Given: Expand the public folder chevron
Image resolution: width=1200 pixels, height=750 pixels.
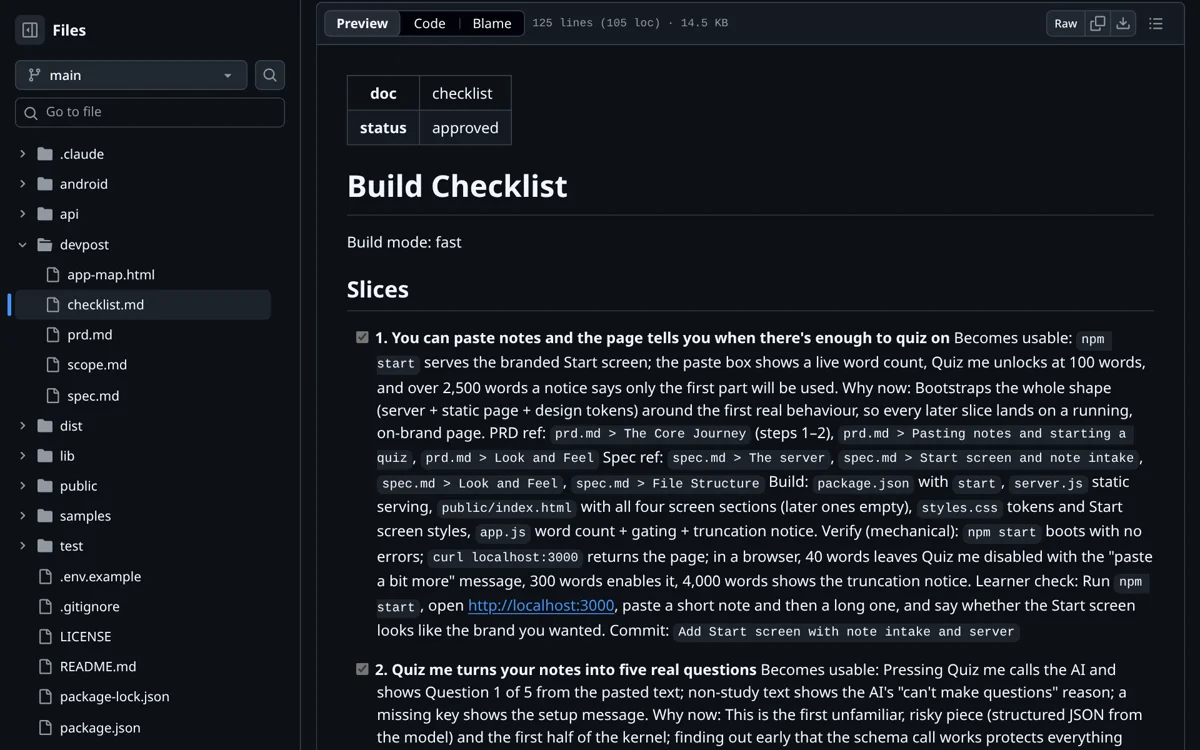Looking at the screenshot, I should (x=23, y=486).
